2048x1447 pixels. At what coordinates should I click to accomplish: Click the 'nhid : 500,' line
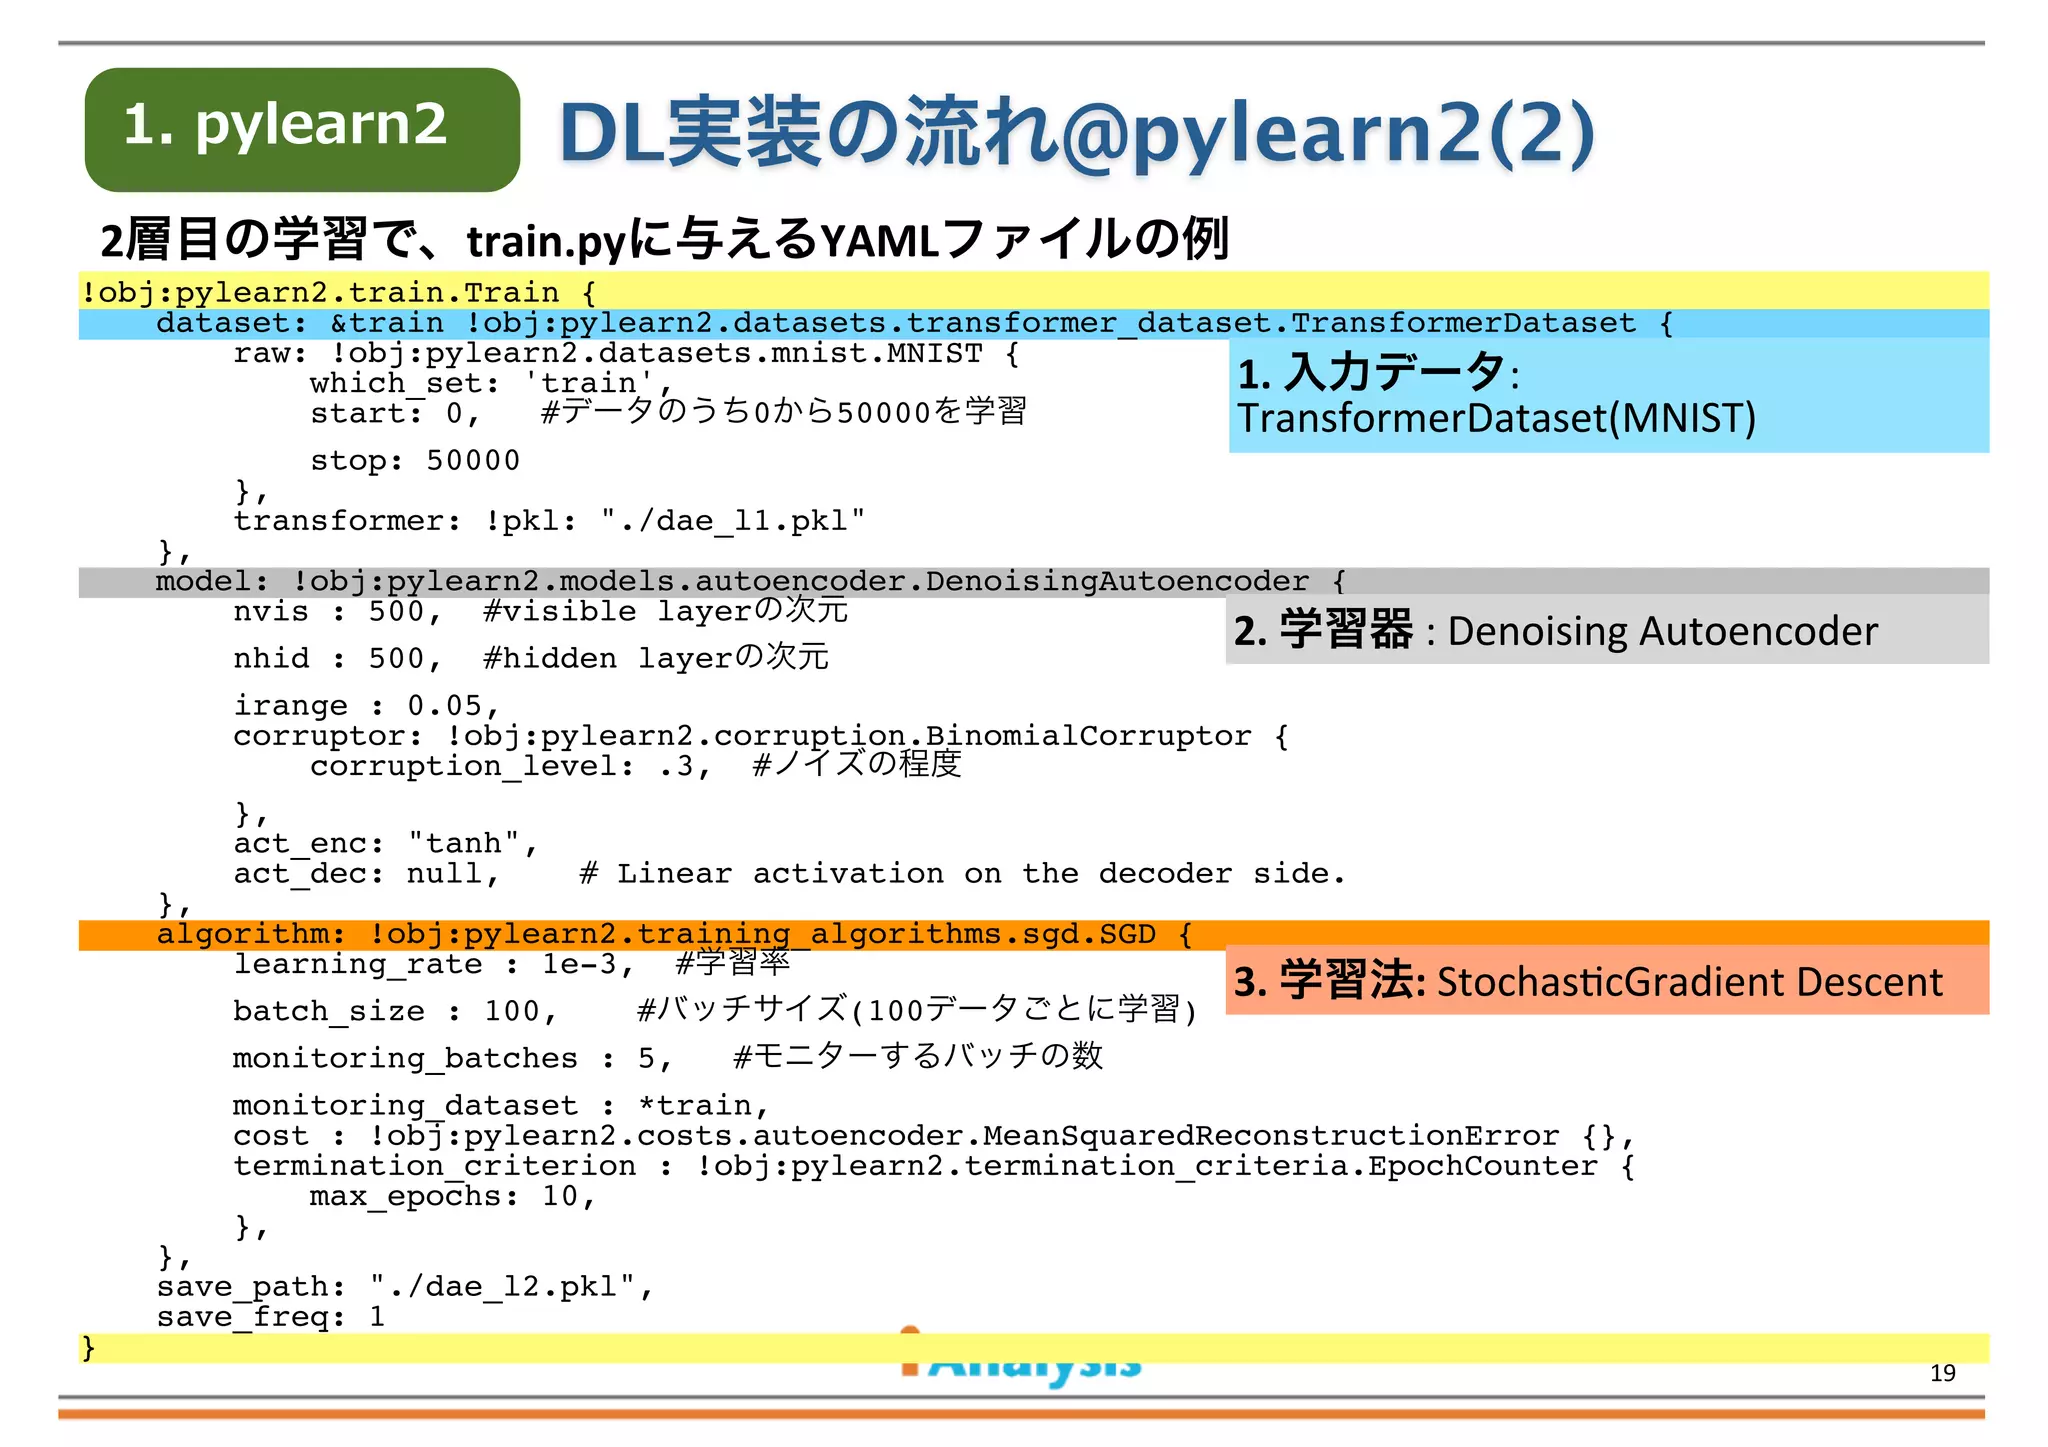[x=531, y=657]
